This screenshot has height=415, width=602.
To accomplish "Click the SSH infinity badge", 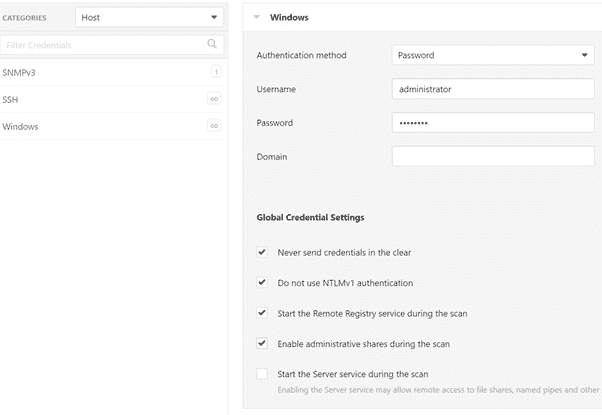I will pos(214,99).
